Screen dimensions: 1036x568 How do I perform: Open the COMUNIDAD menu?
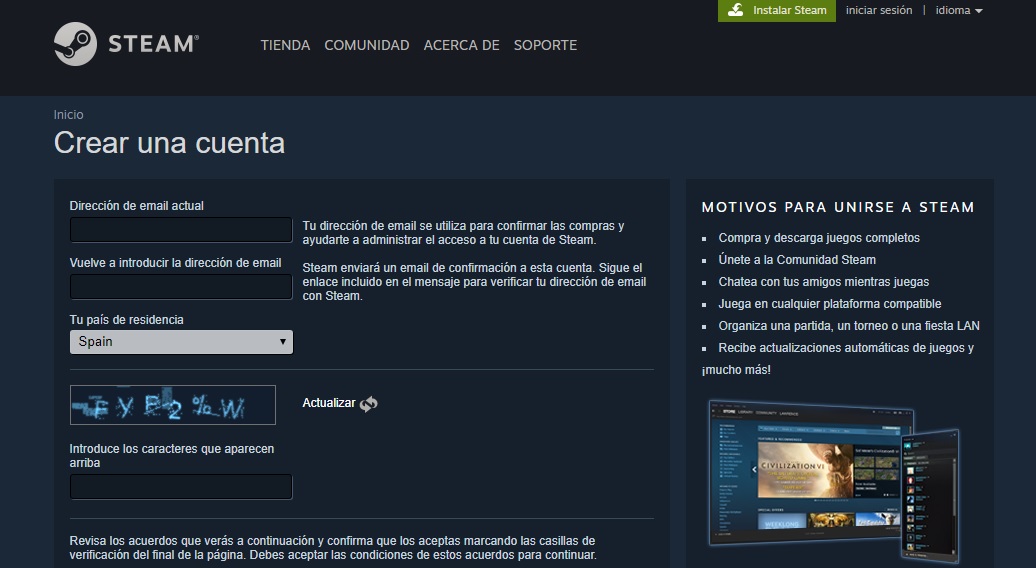pos(367,45)
